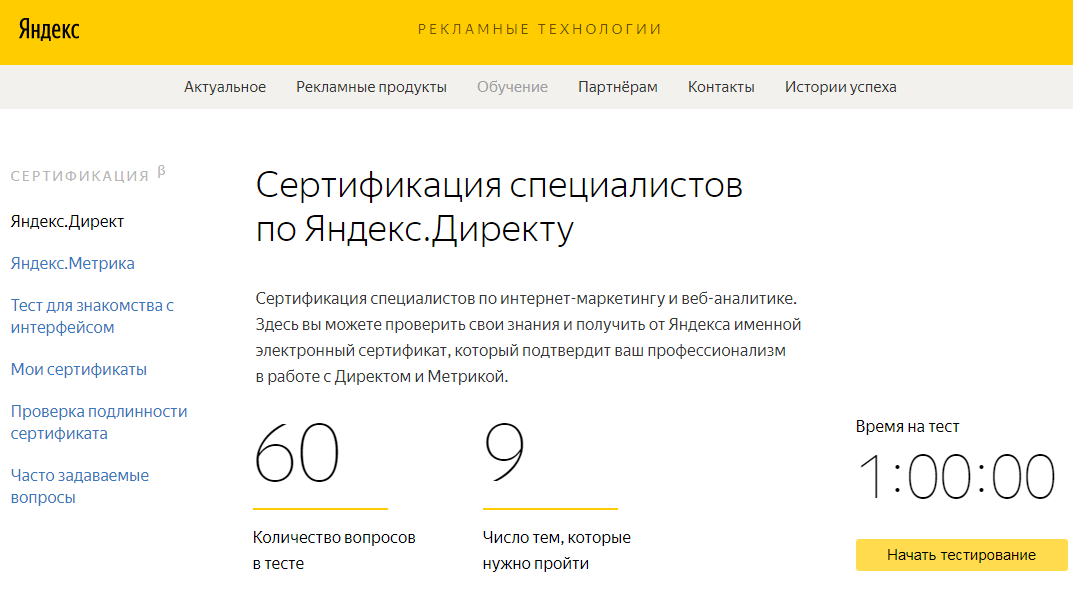The image size is (1073, 590).
Task: Click the number 60 questions count
Action: pos(297,453)
